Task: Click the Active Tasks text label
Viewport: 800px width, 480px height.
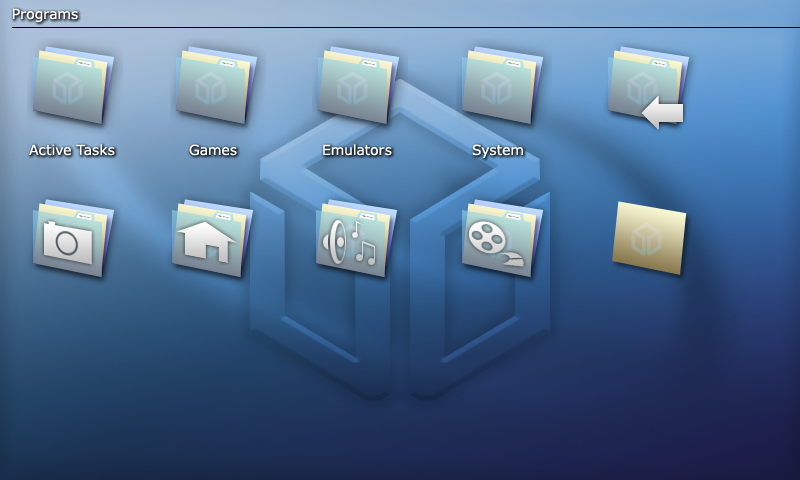Action: pyautogui.click(x=72, y=150)
